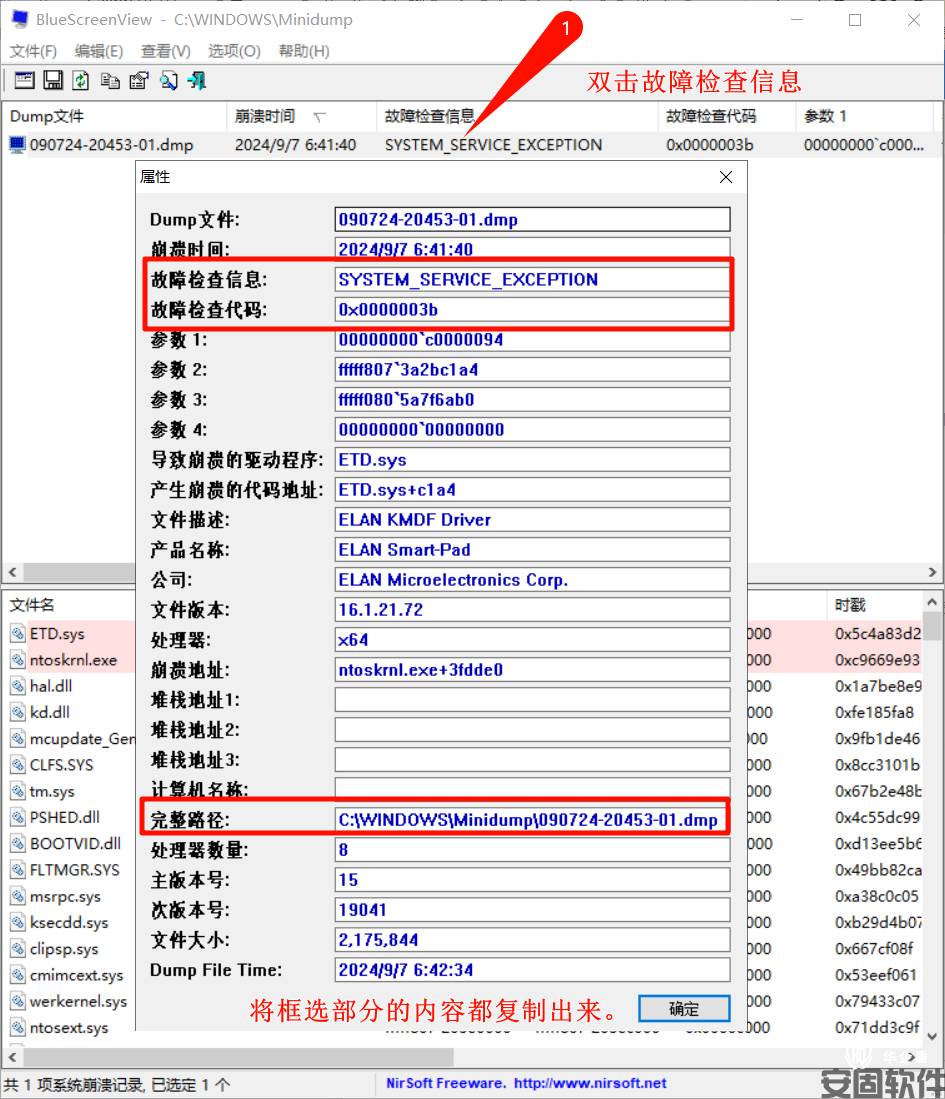Screen dimensions: 945x1099
Task: Click the 故障检查信息 field in the dialog
Action: point(532,280)
